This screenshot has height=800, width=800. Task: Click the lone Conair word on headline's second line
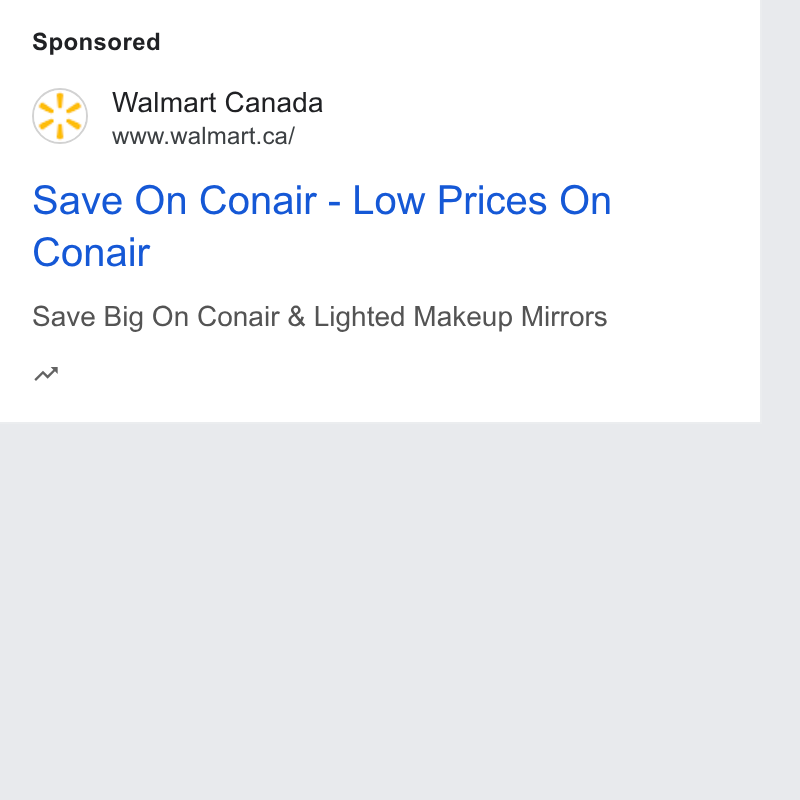click(91, 253)
